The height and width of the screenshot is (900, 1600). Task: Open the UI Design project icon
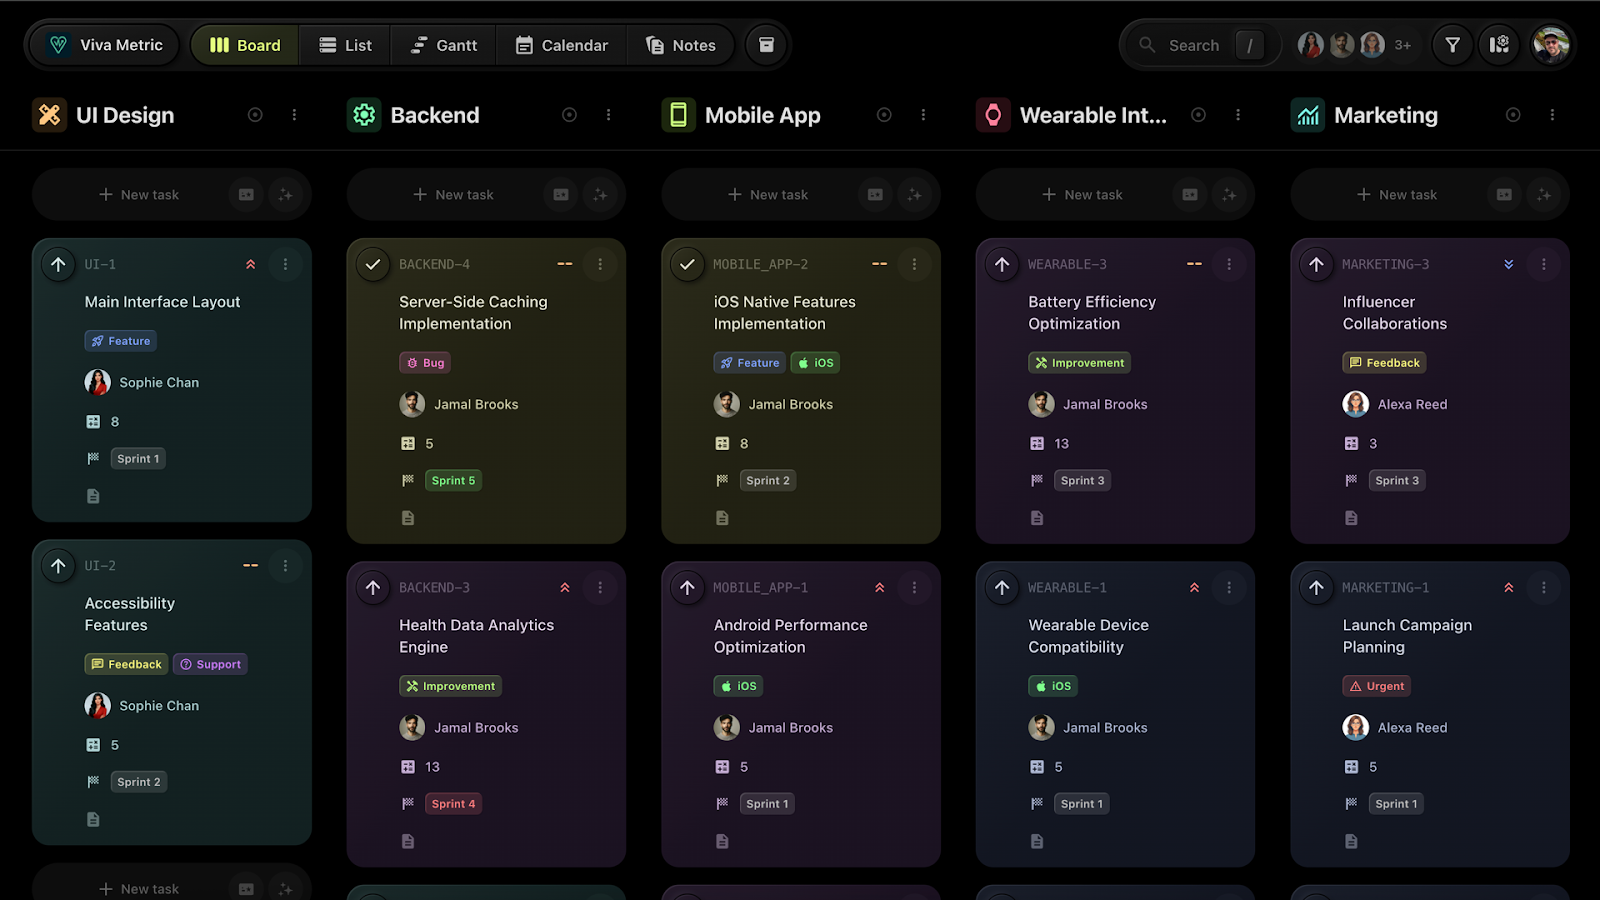pos(48,114)
